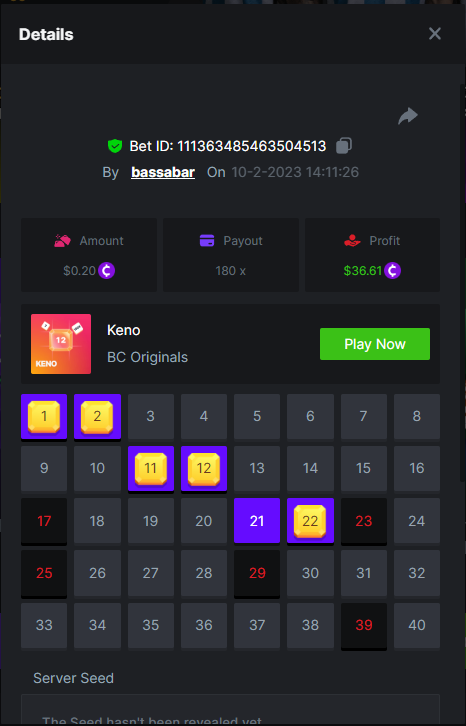This screenshot has width=466, height=726.
Task: Click Keno tile number 40
Action: click(417, 625)
